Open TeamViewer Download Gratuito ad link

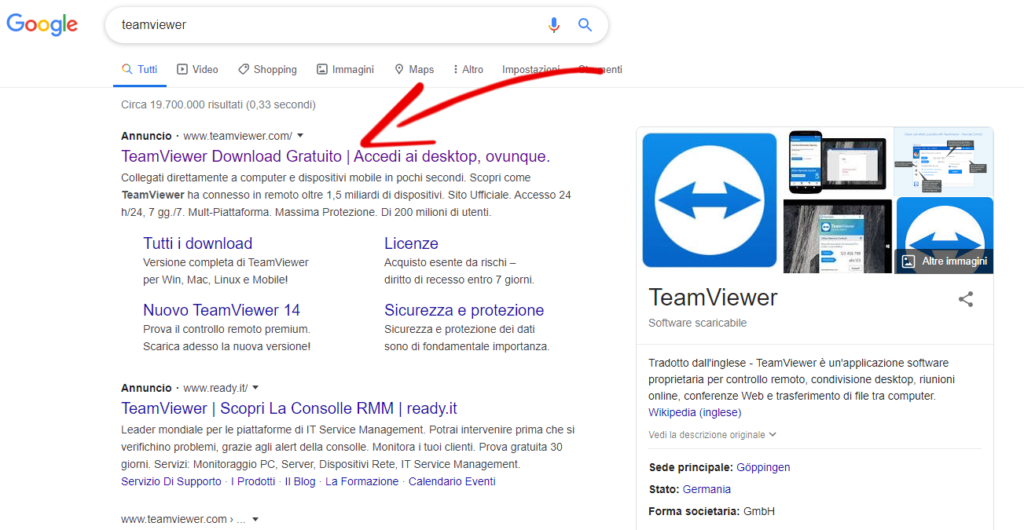coord(335,157)
